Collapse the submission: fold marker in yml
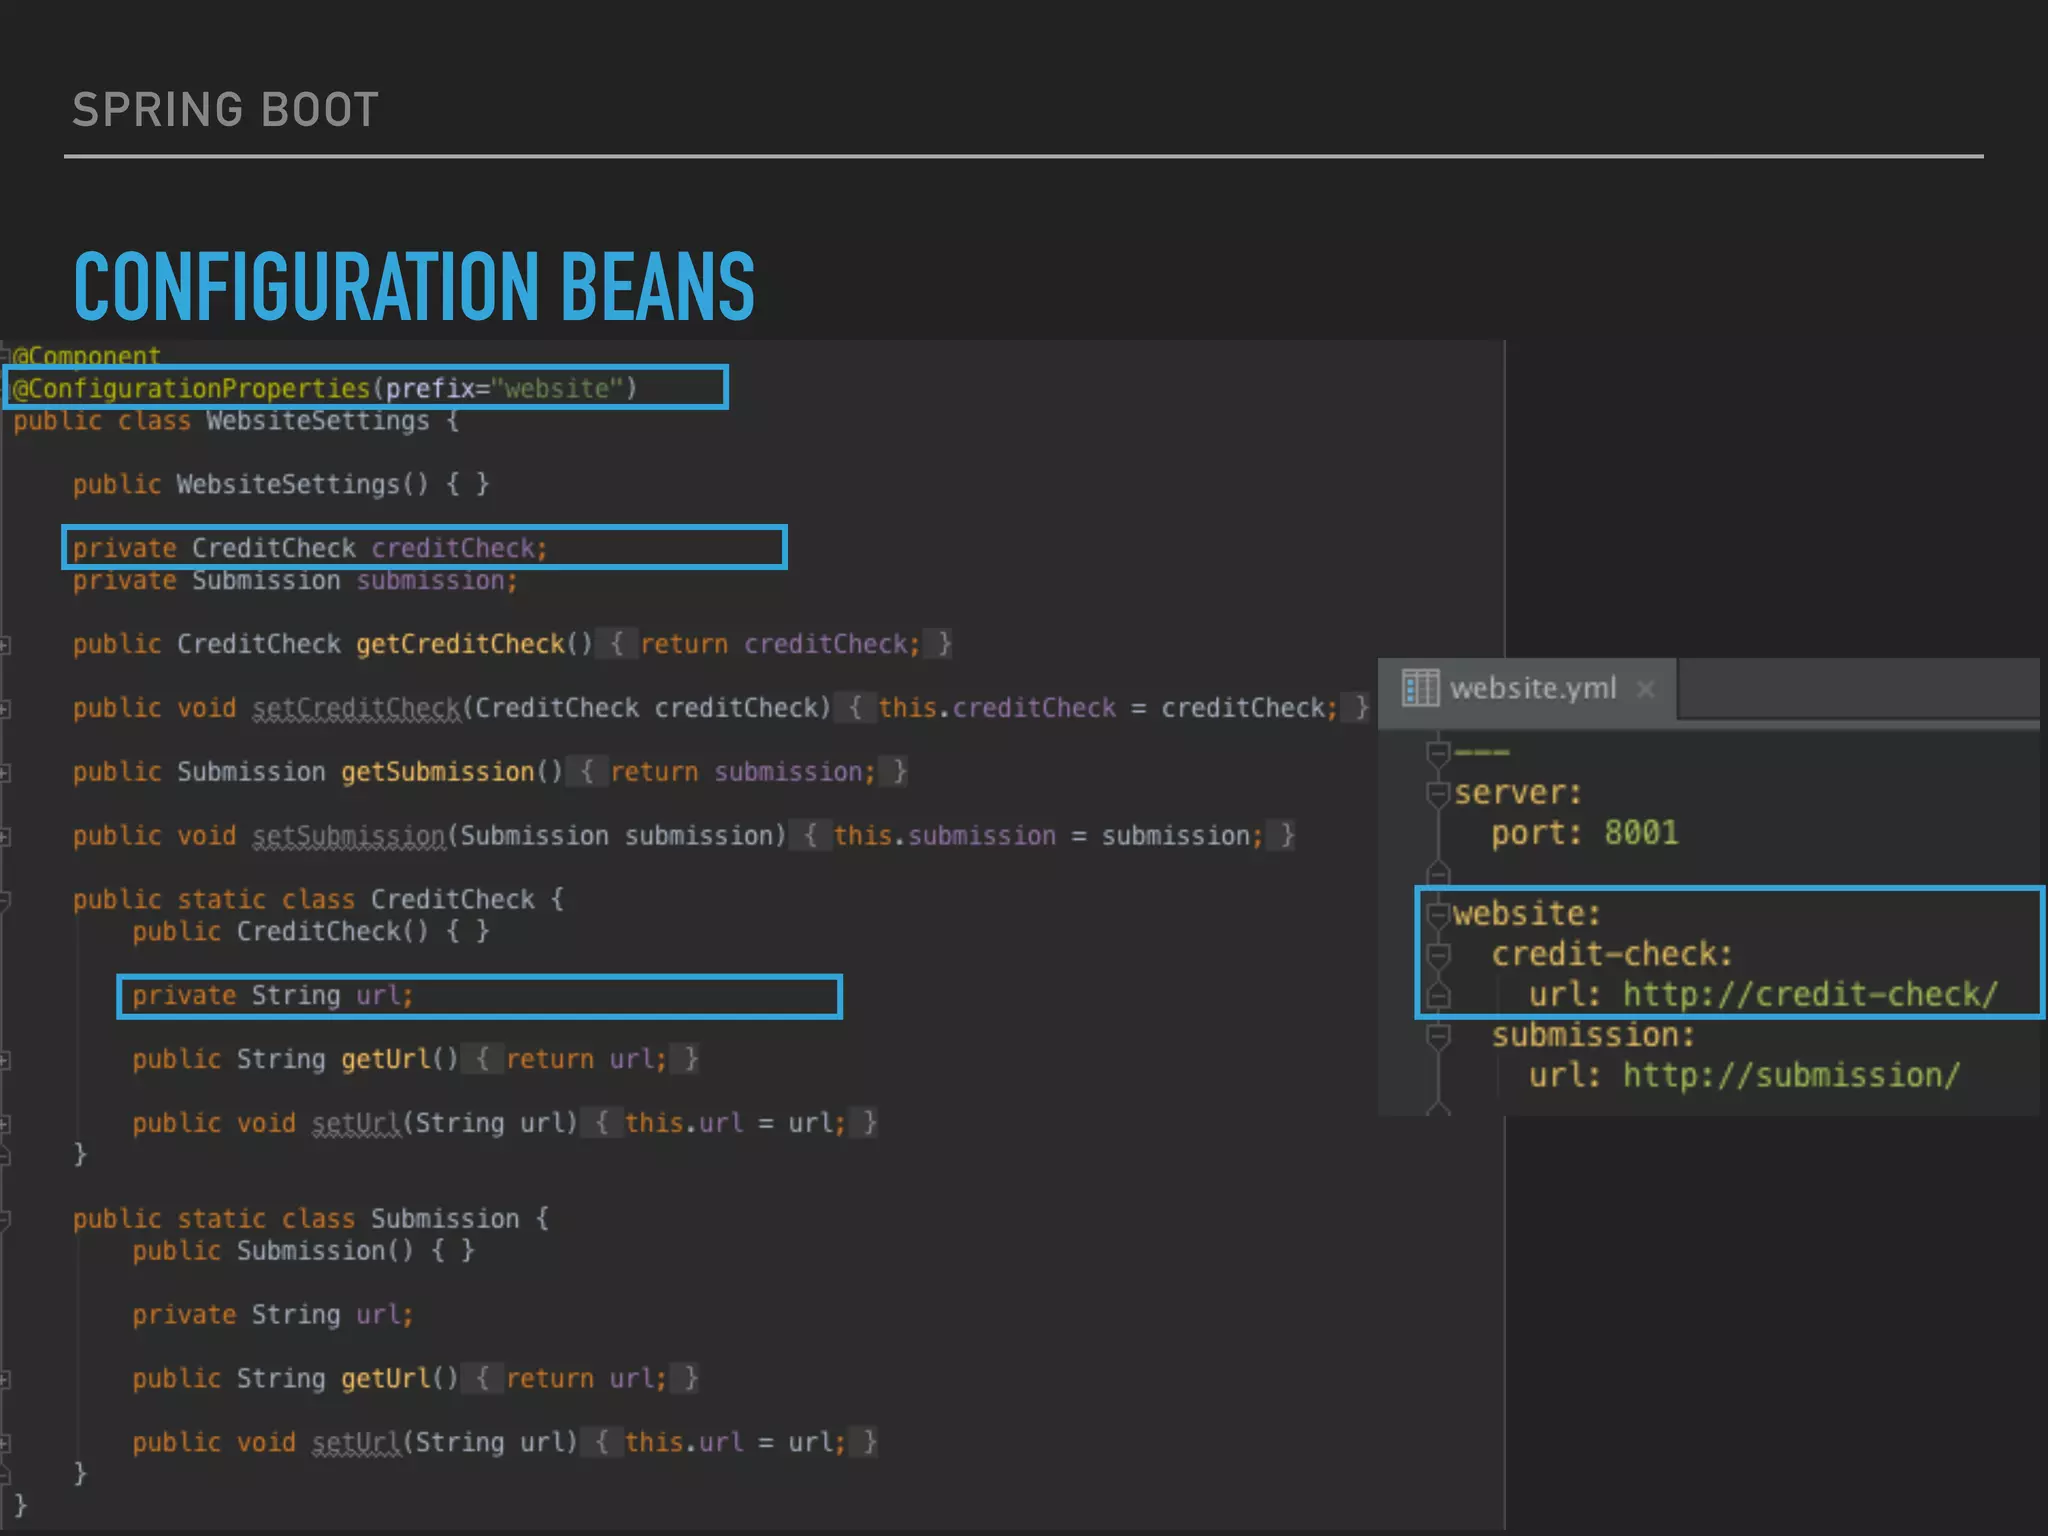This screenshot has height=1536, width=2048. [1438, 1036]
